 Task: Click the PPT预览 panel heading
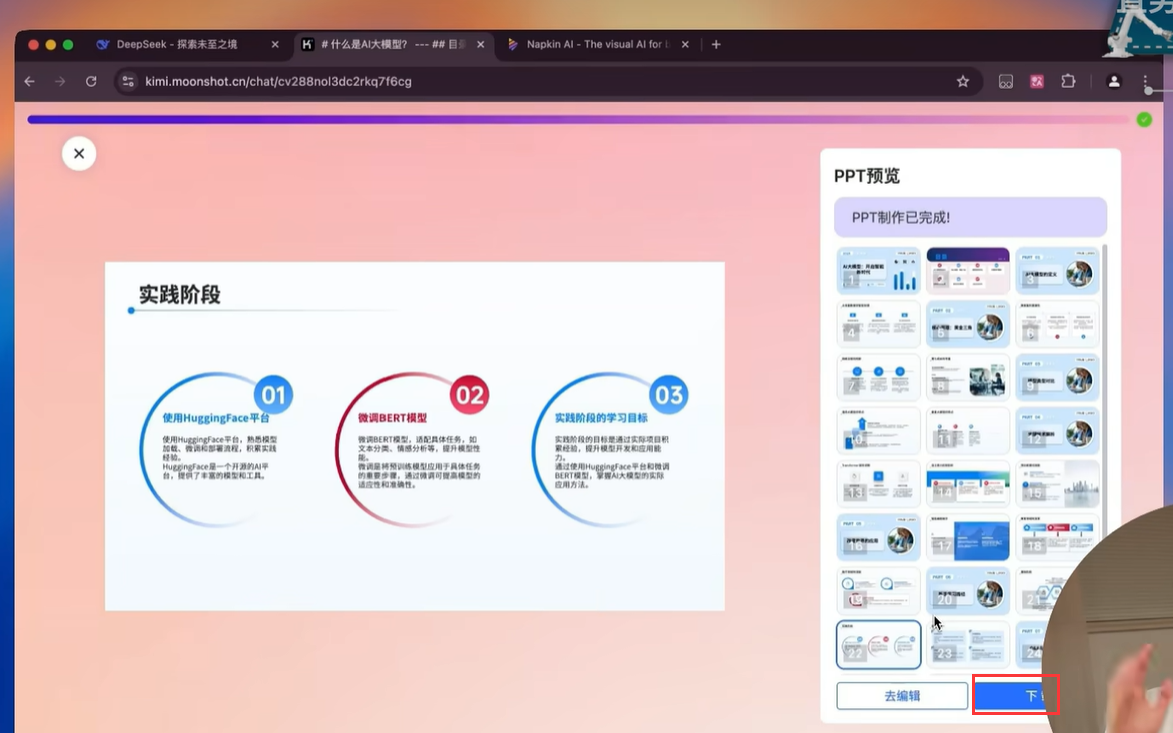click(x=867, y=176)
